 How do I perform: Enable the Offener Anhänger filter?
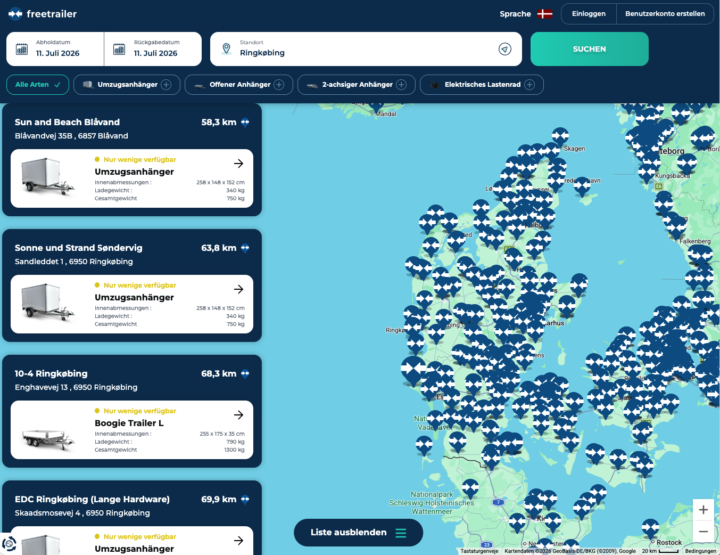[x=239, y=84]
